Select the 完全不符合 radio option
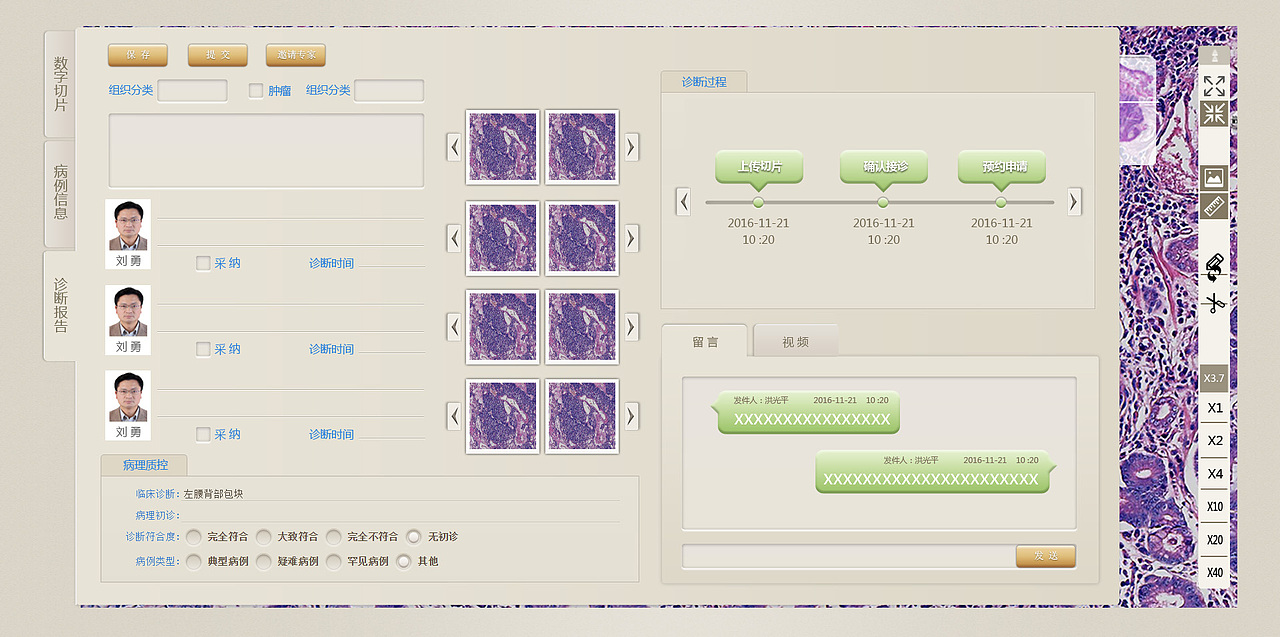Viewport: 1280px width, 637px height. click(334, 537)
